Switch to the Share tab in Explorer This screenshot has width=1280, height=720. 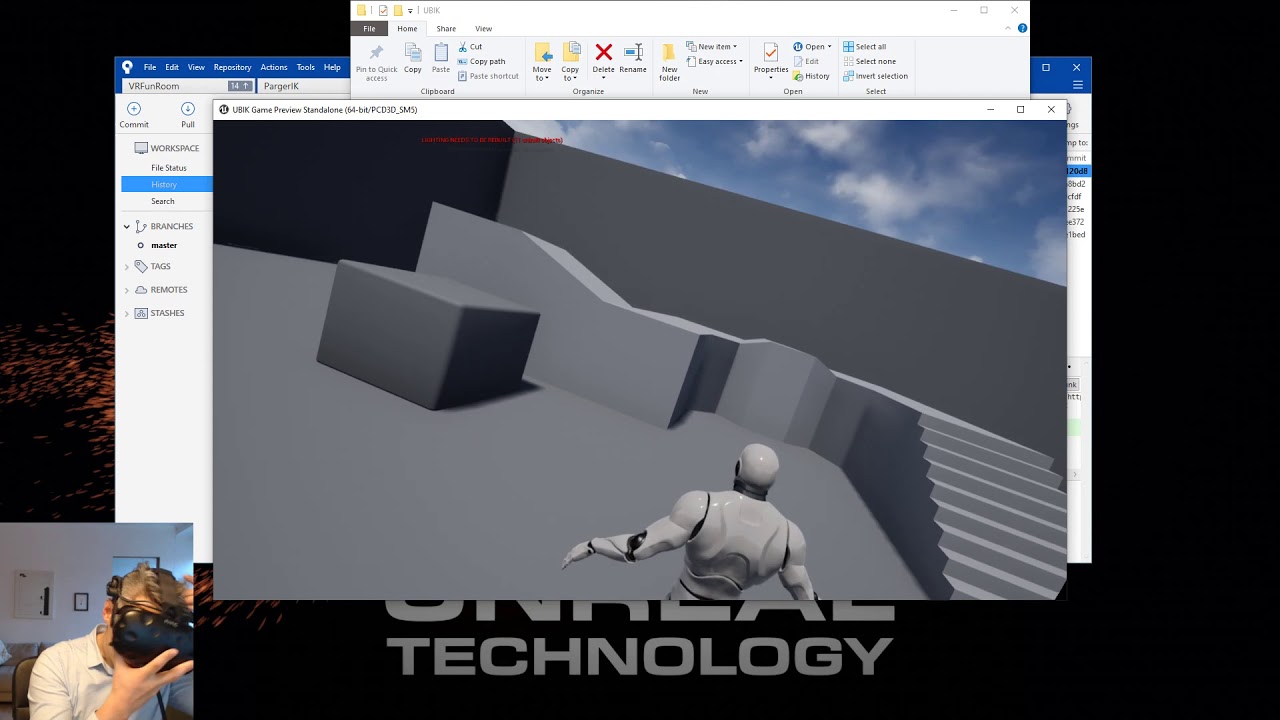[446, 29]
